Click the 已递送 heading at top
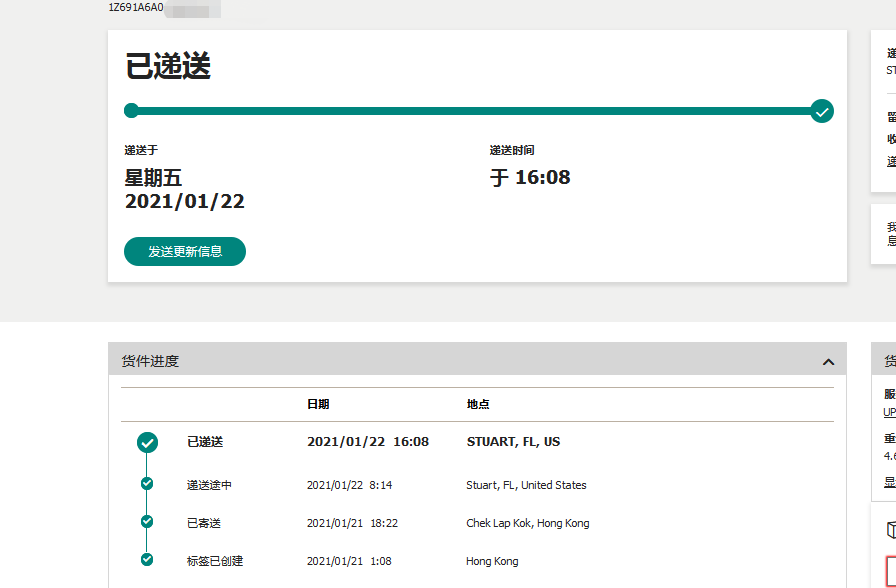 coord(168,67)
